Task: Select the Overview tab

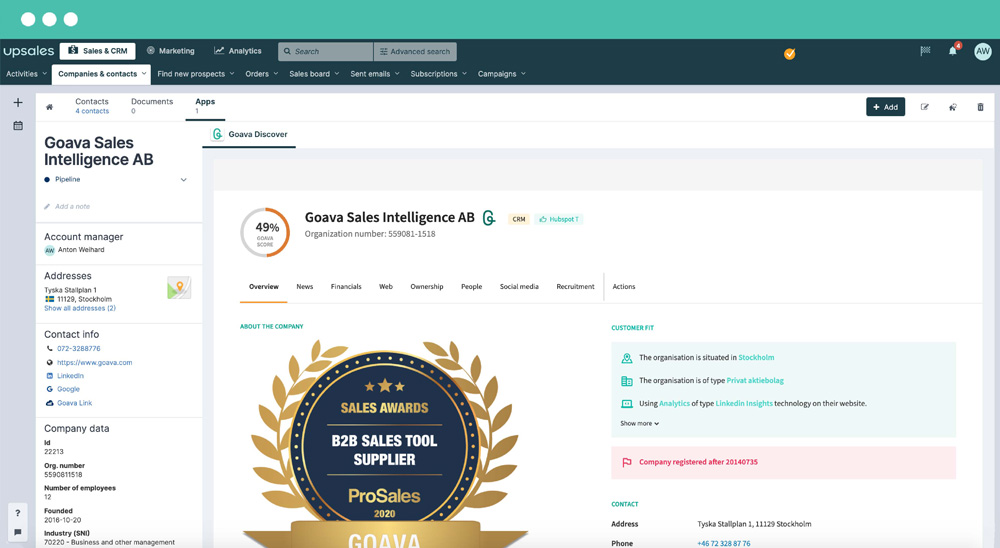Action: (x=263, y=287)
